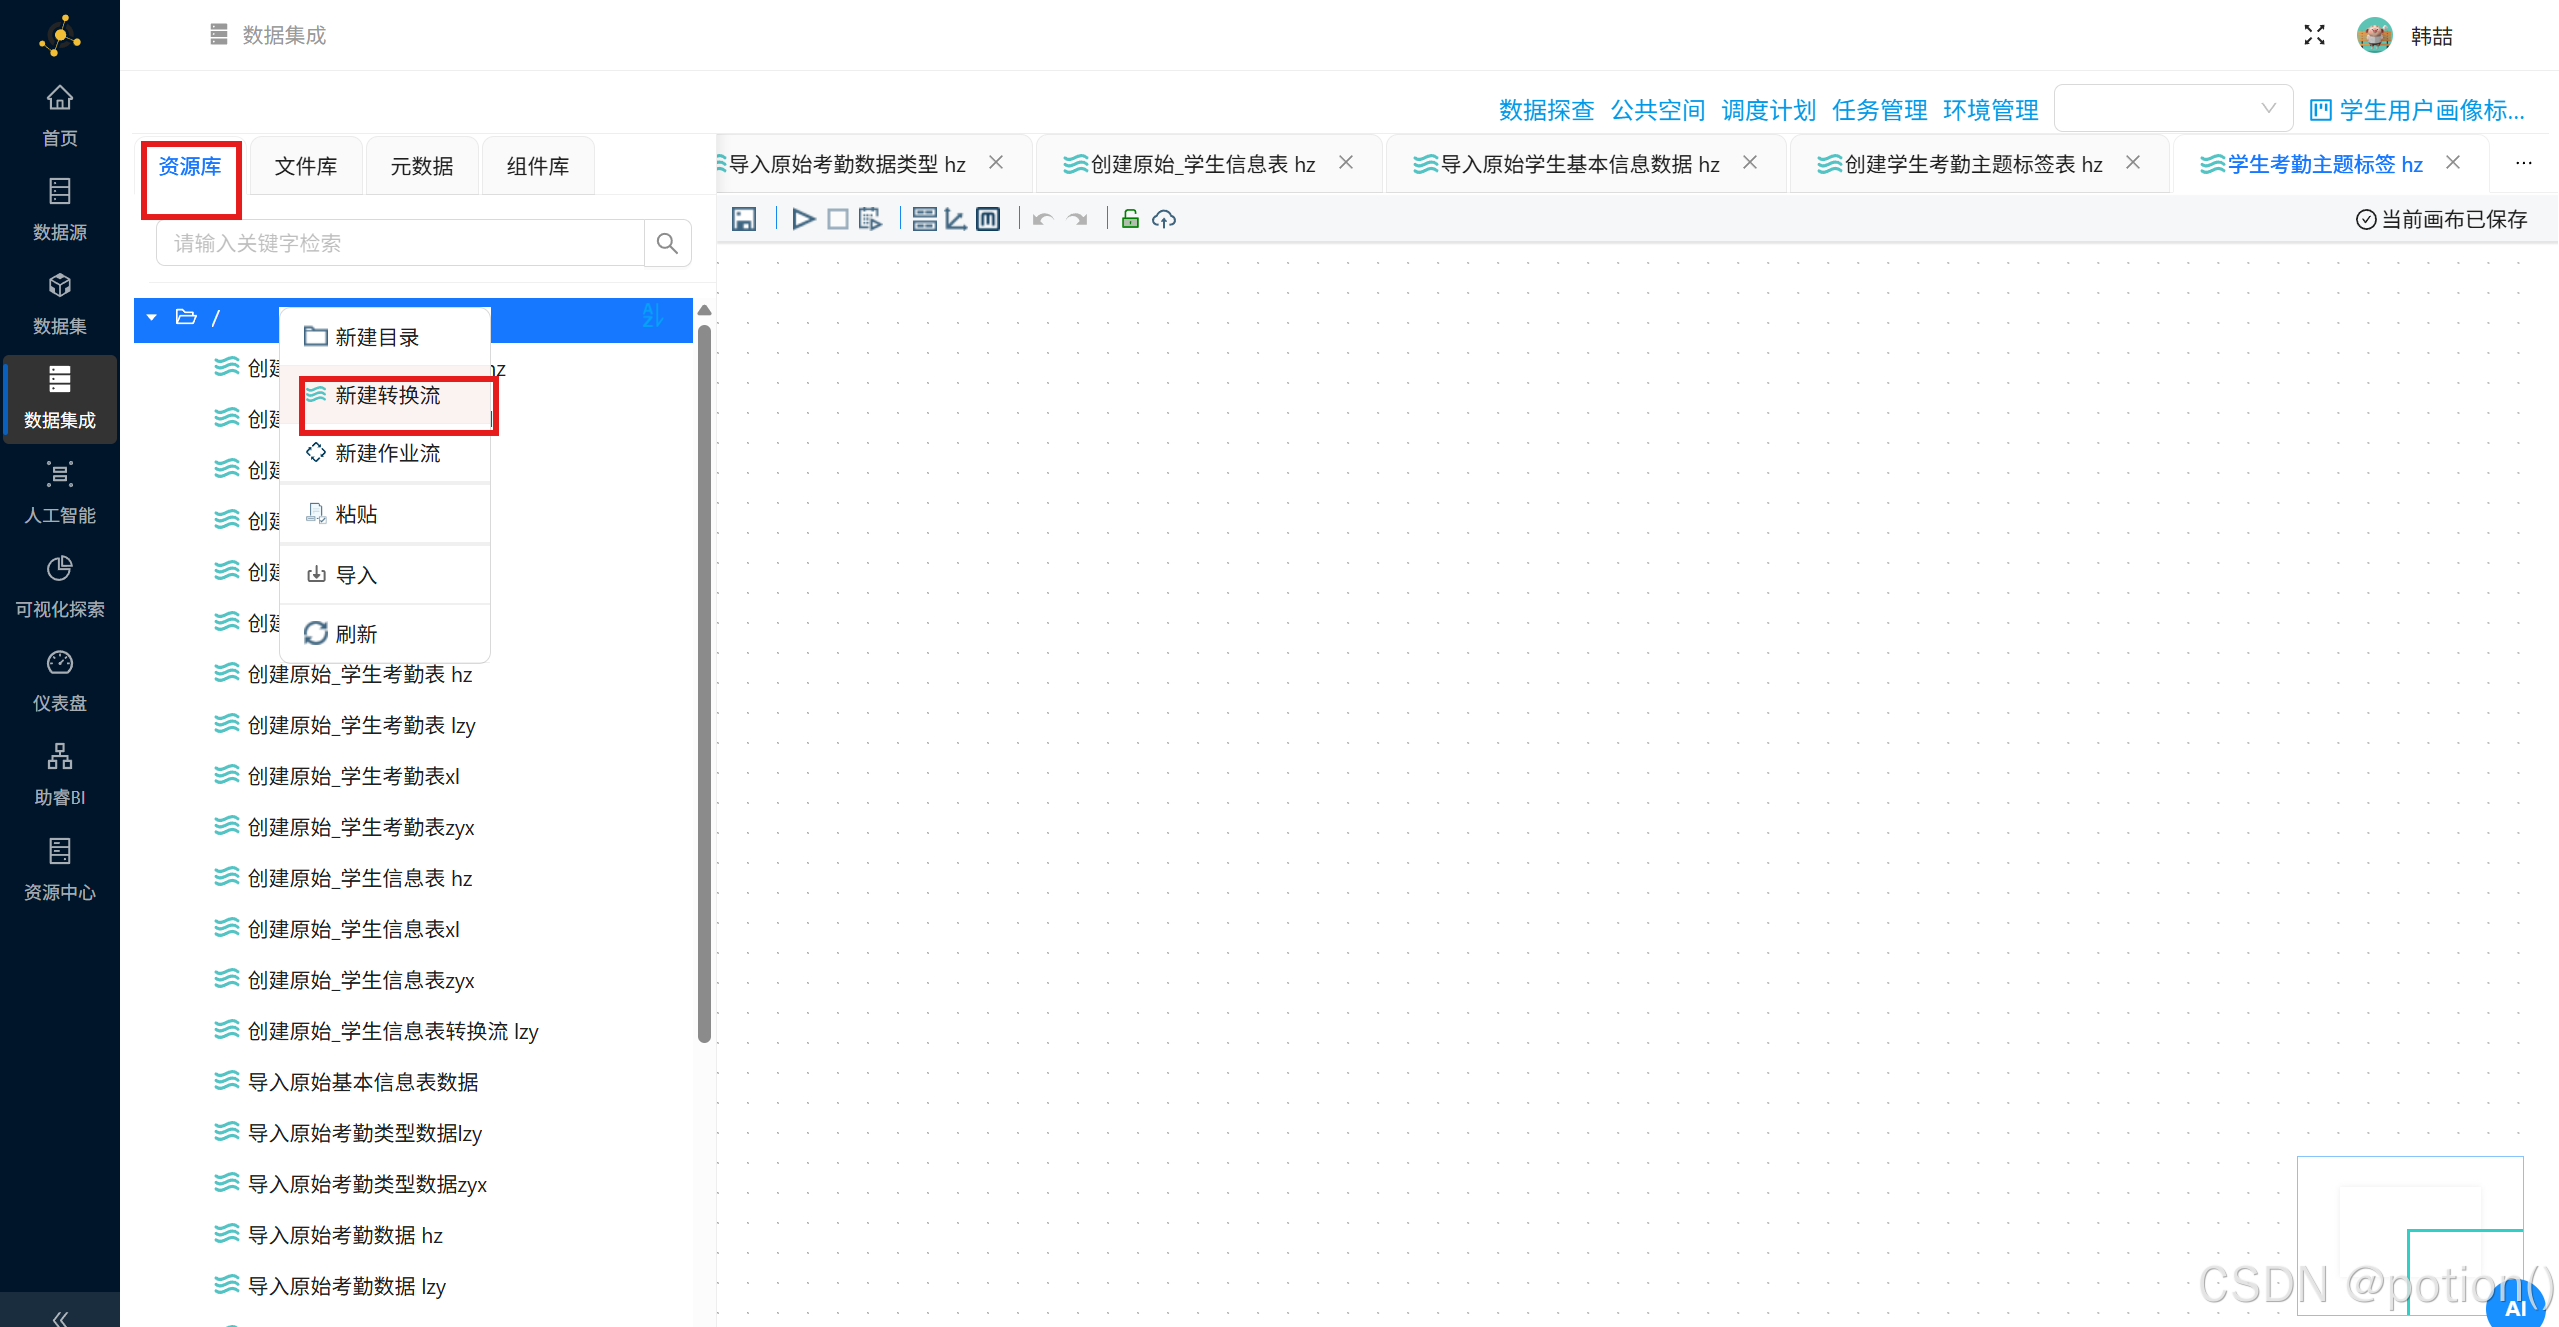Click the keyword search input field

tap(400, 243)
